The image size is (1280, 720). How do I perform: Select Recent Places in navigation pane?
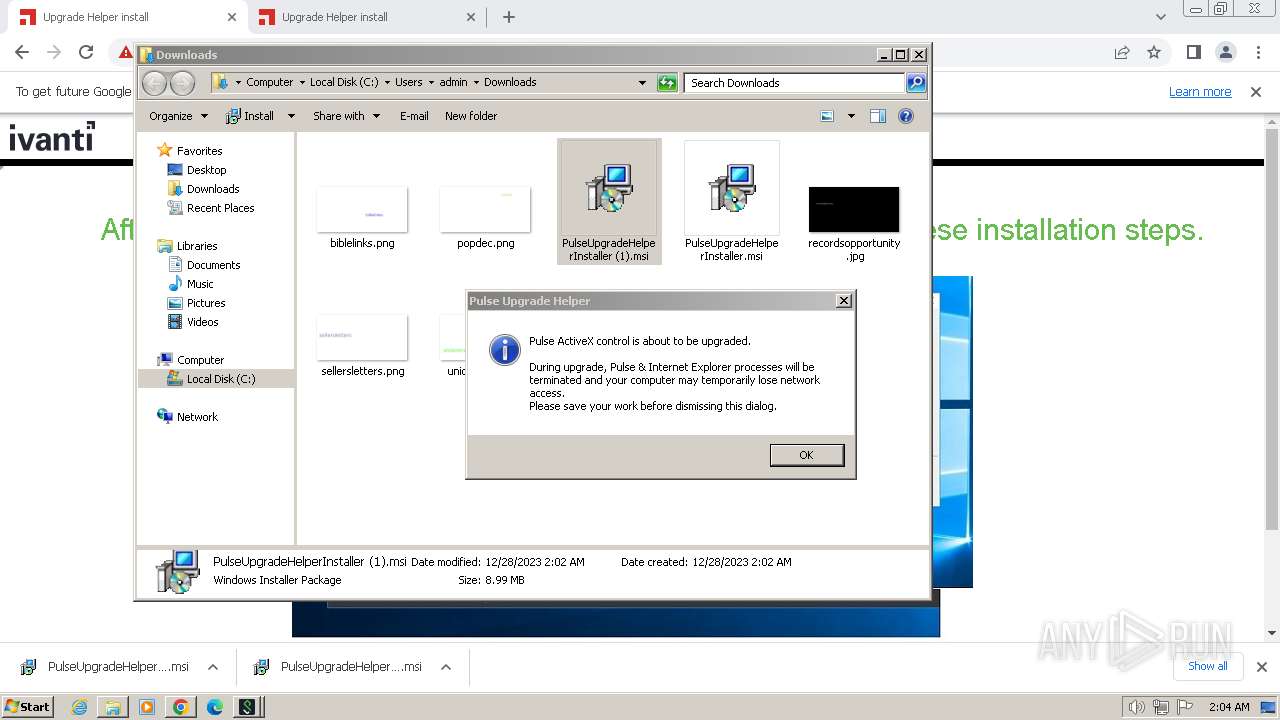(x=220, y=208)
